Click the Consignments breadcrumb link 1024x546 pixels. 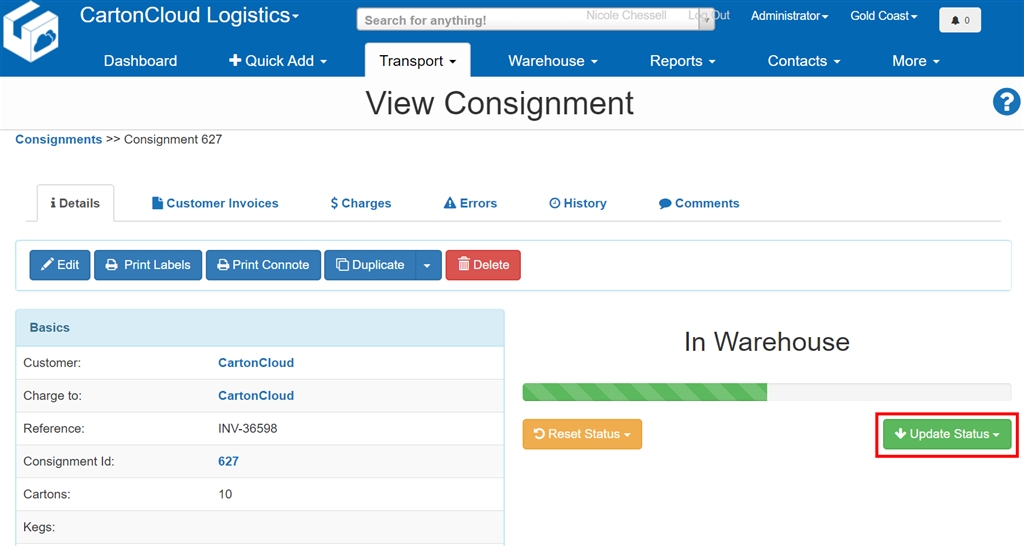59,139
